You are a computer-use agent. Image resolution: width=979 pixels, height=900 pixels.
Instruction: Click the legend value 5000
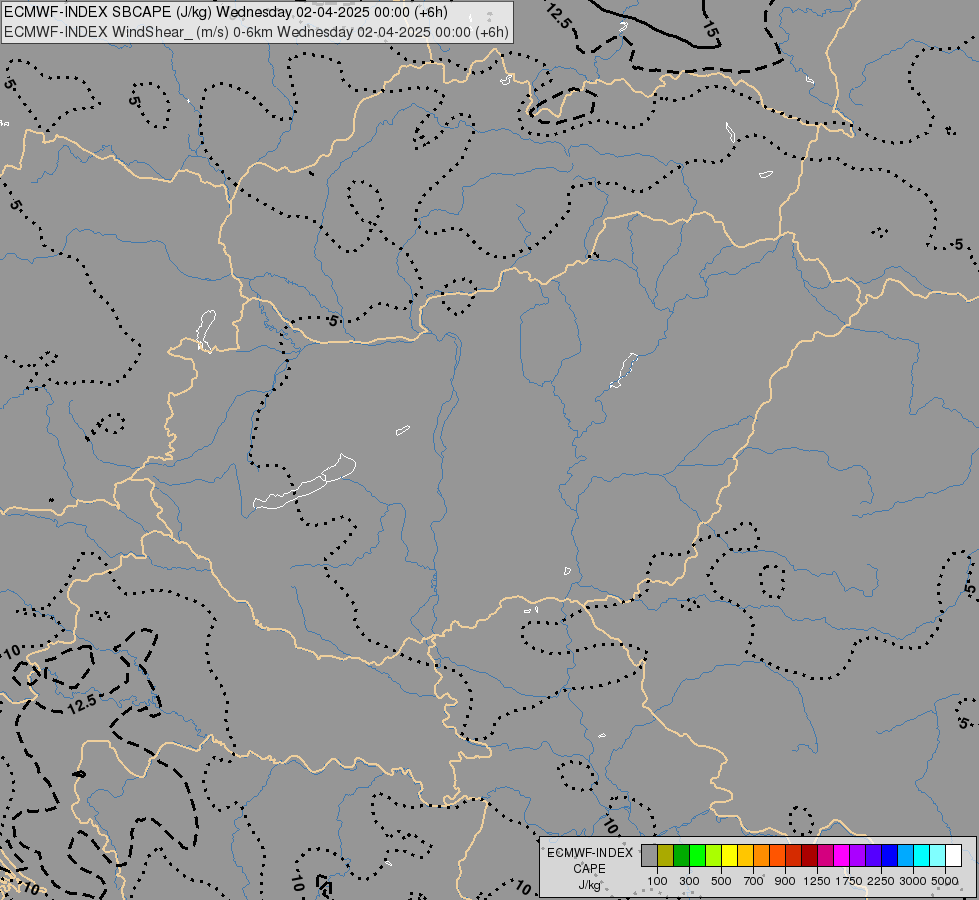(x=945, y=881)
